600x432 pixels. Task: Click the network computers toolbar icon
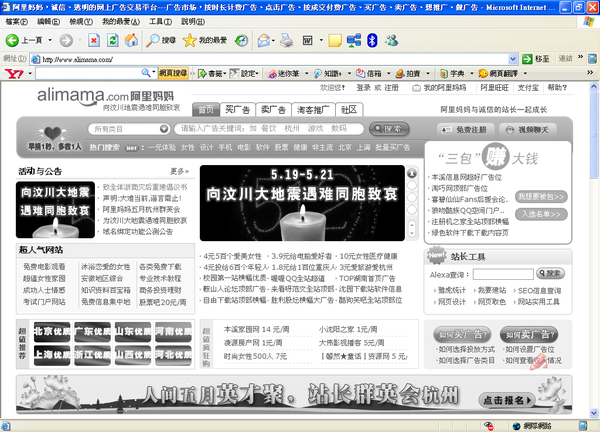354,40
